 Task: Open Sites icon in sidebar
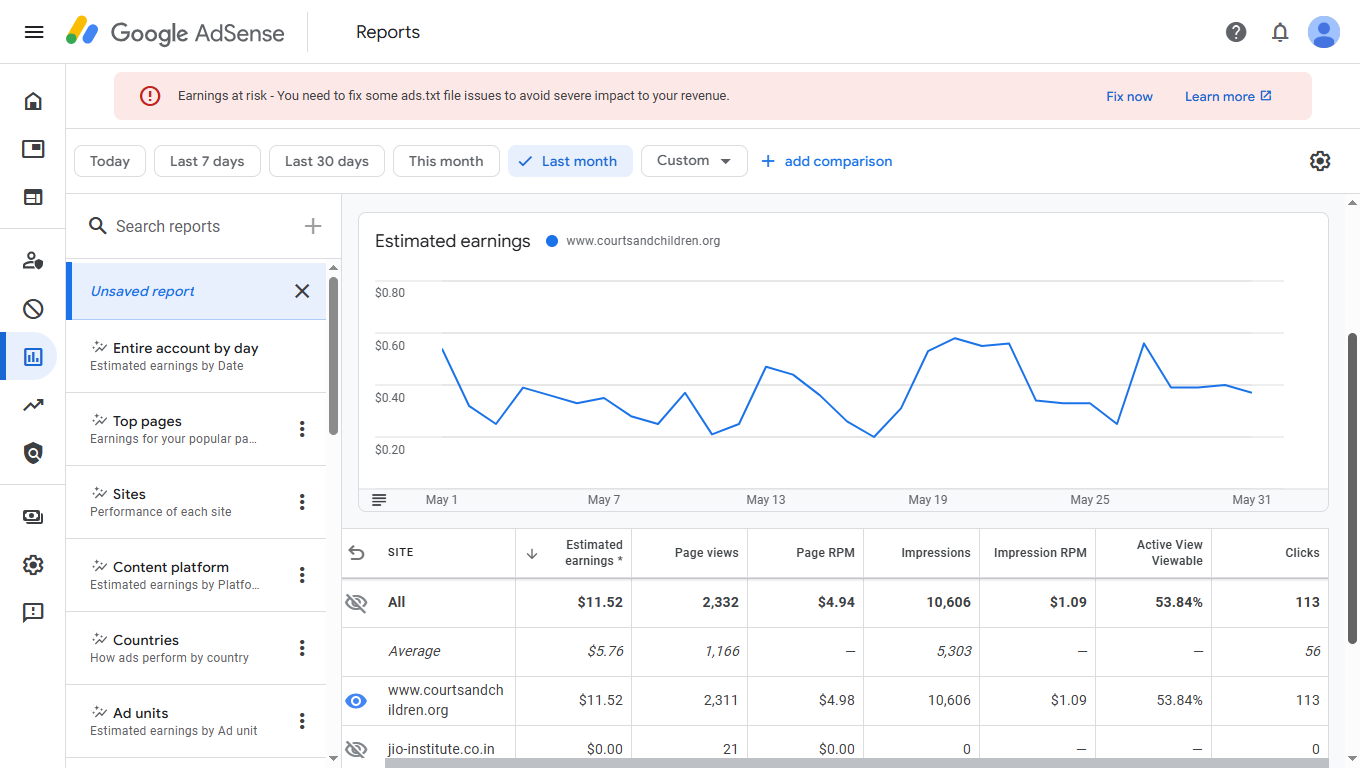33,197
